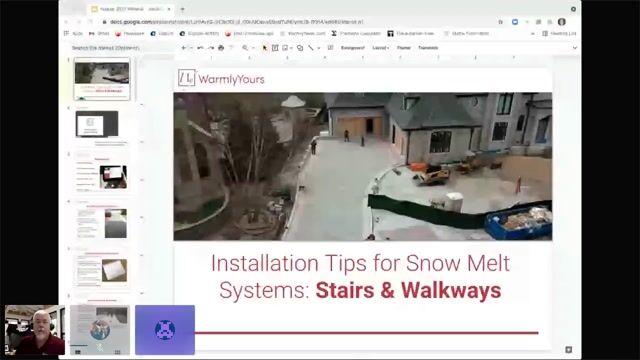Open the Layout dropdown
This screenshot has width=640, height=360.
pos(380,48)
